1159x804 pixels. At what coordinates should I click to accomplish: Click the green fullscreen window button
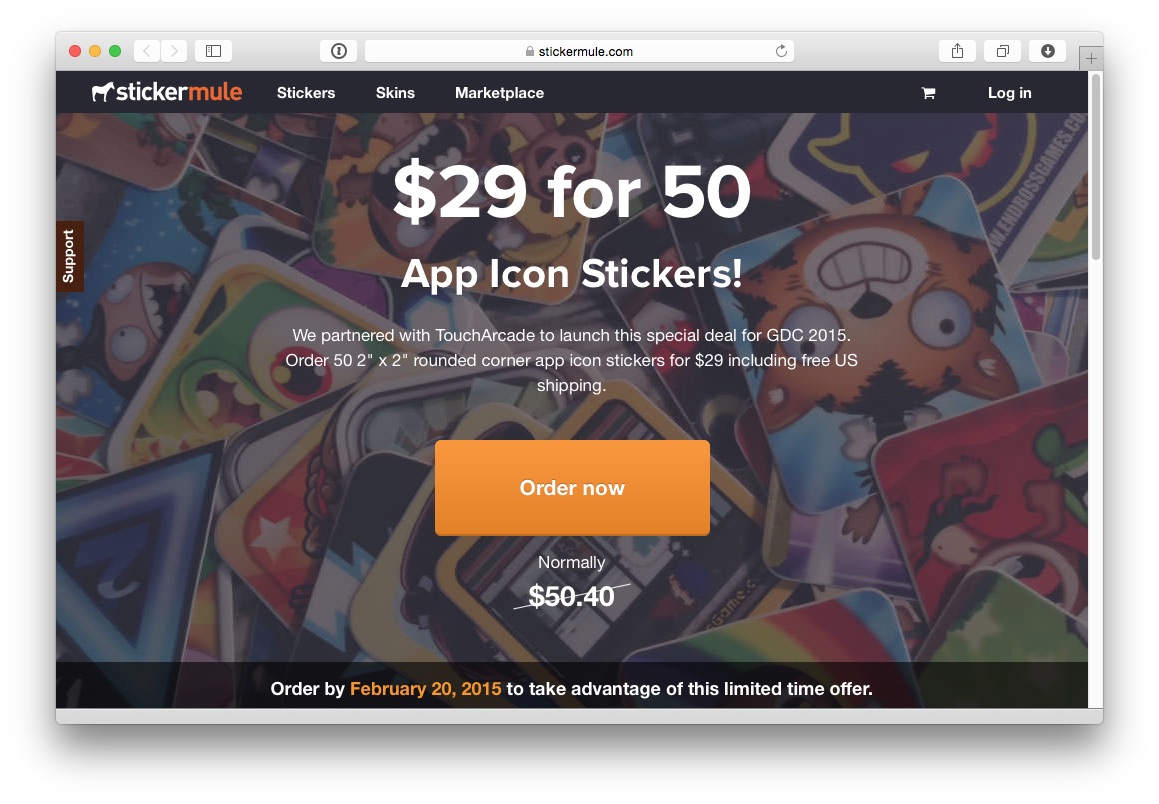coord(115,51)
